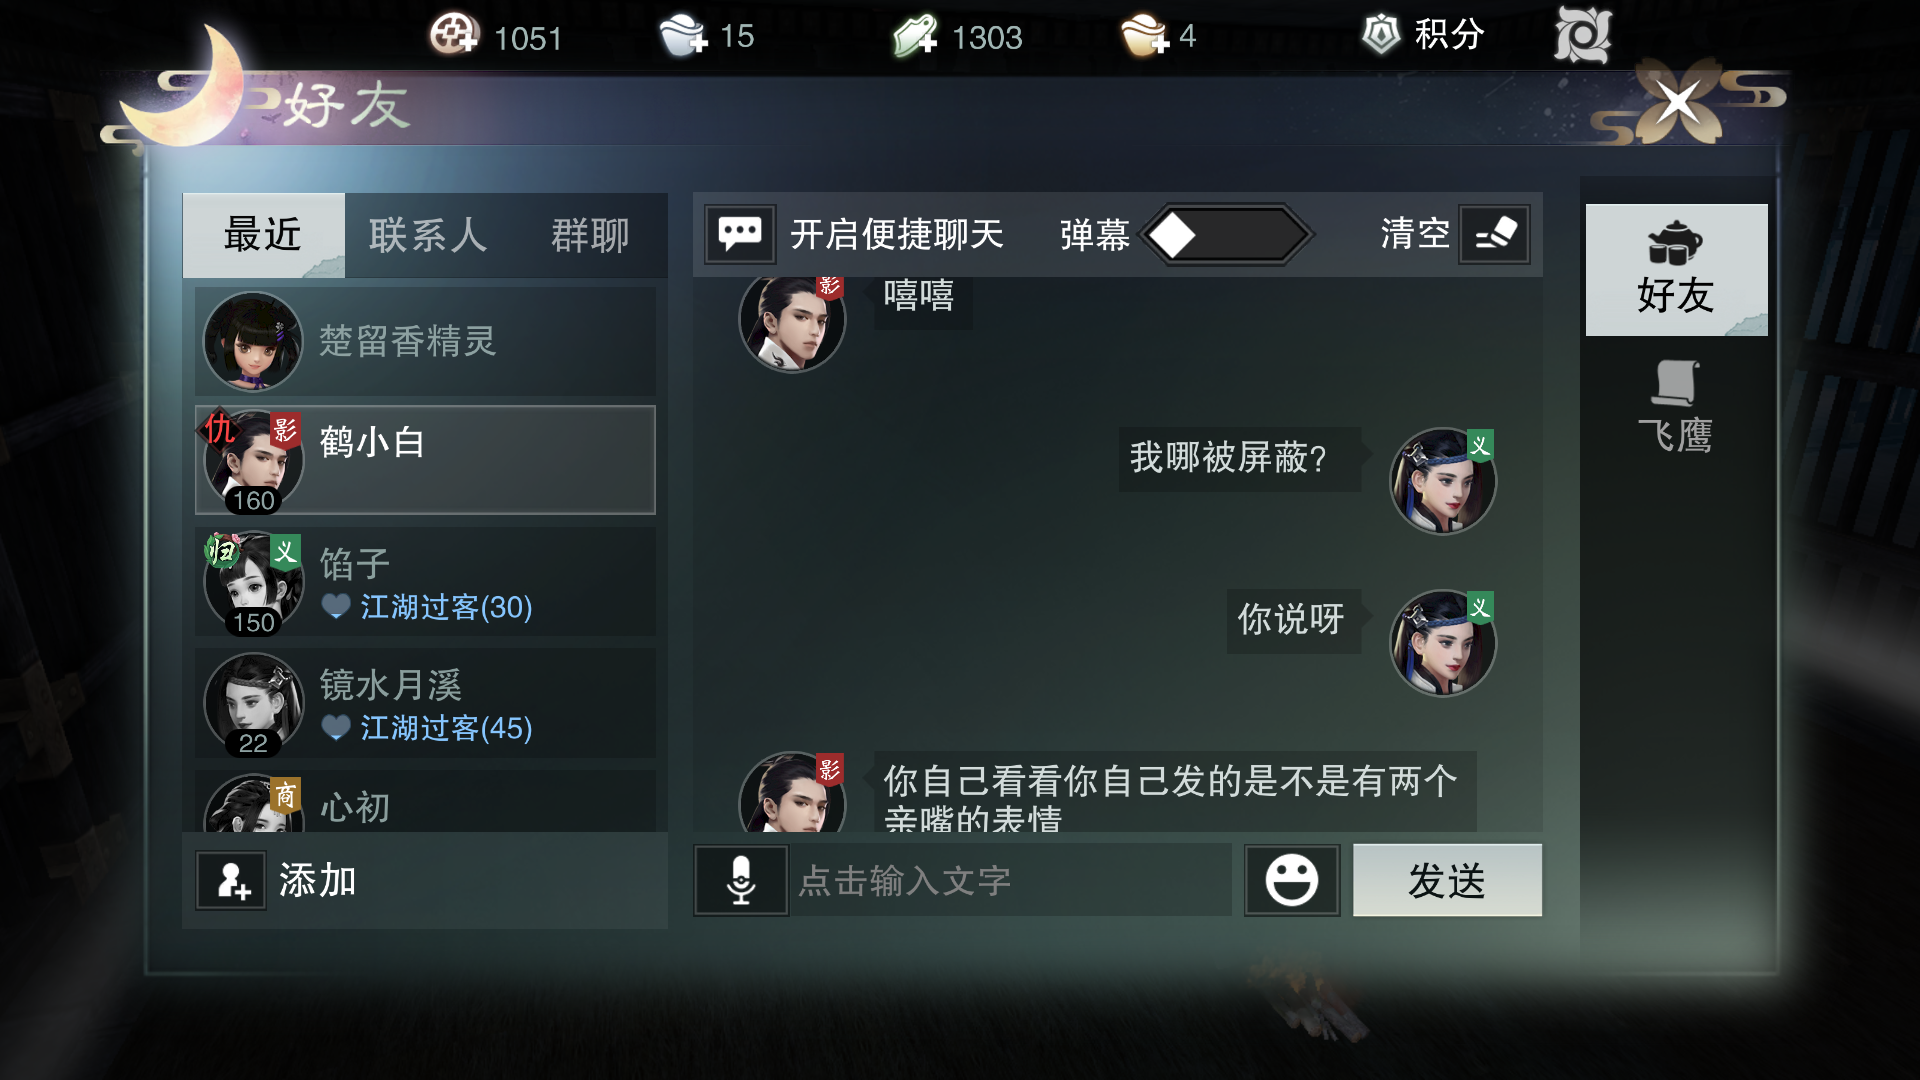Open the 开启便捷聊天 speech bubble icon

[x=740, y=234]
